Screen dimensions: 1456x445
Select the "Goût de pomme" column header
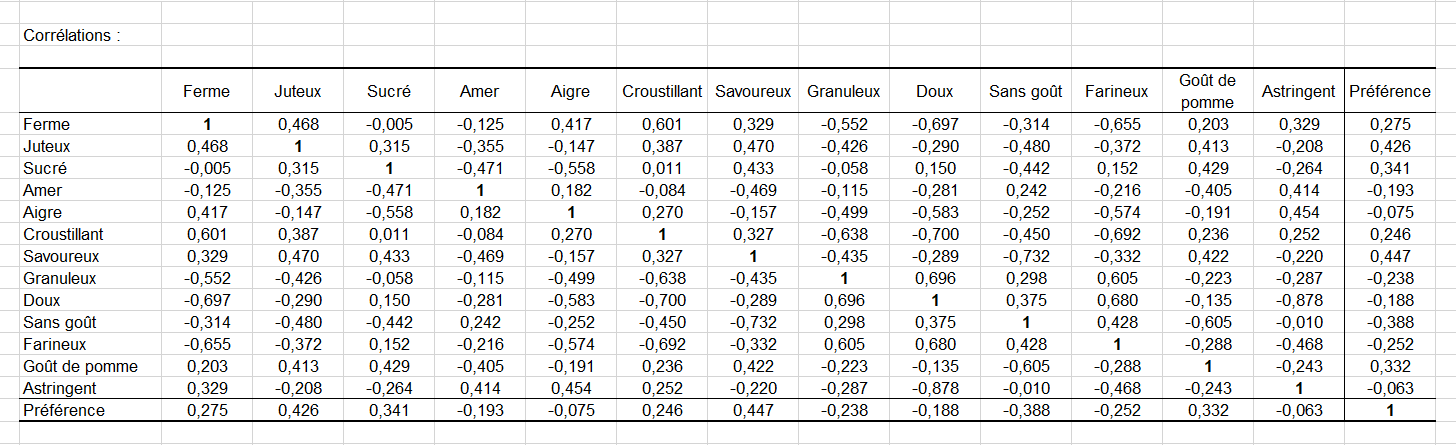click(1207, 91)
